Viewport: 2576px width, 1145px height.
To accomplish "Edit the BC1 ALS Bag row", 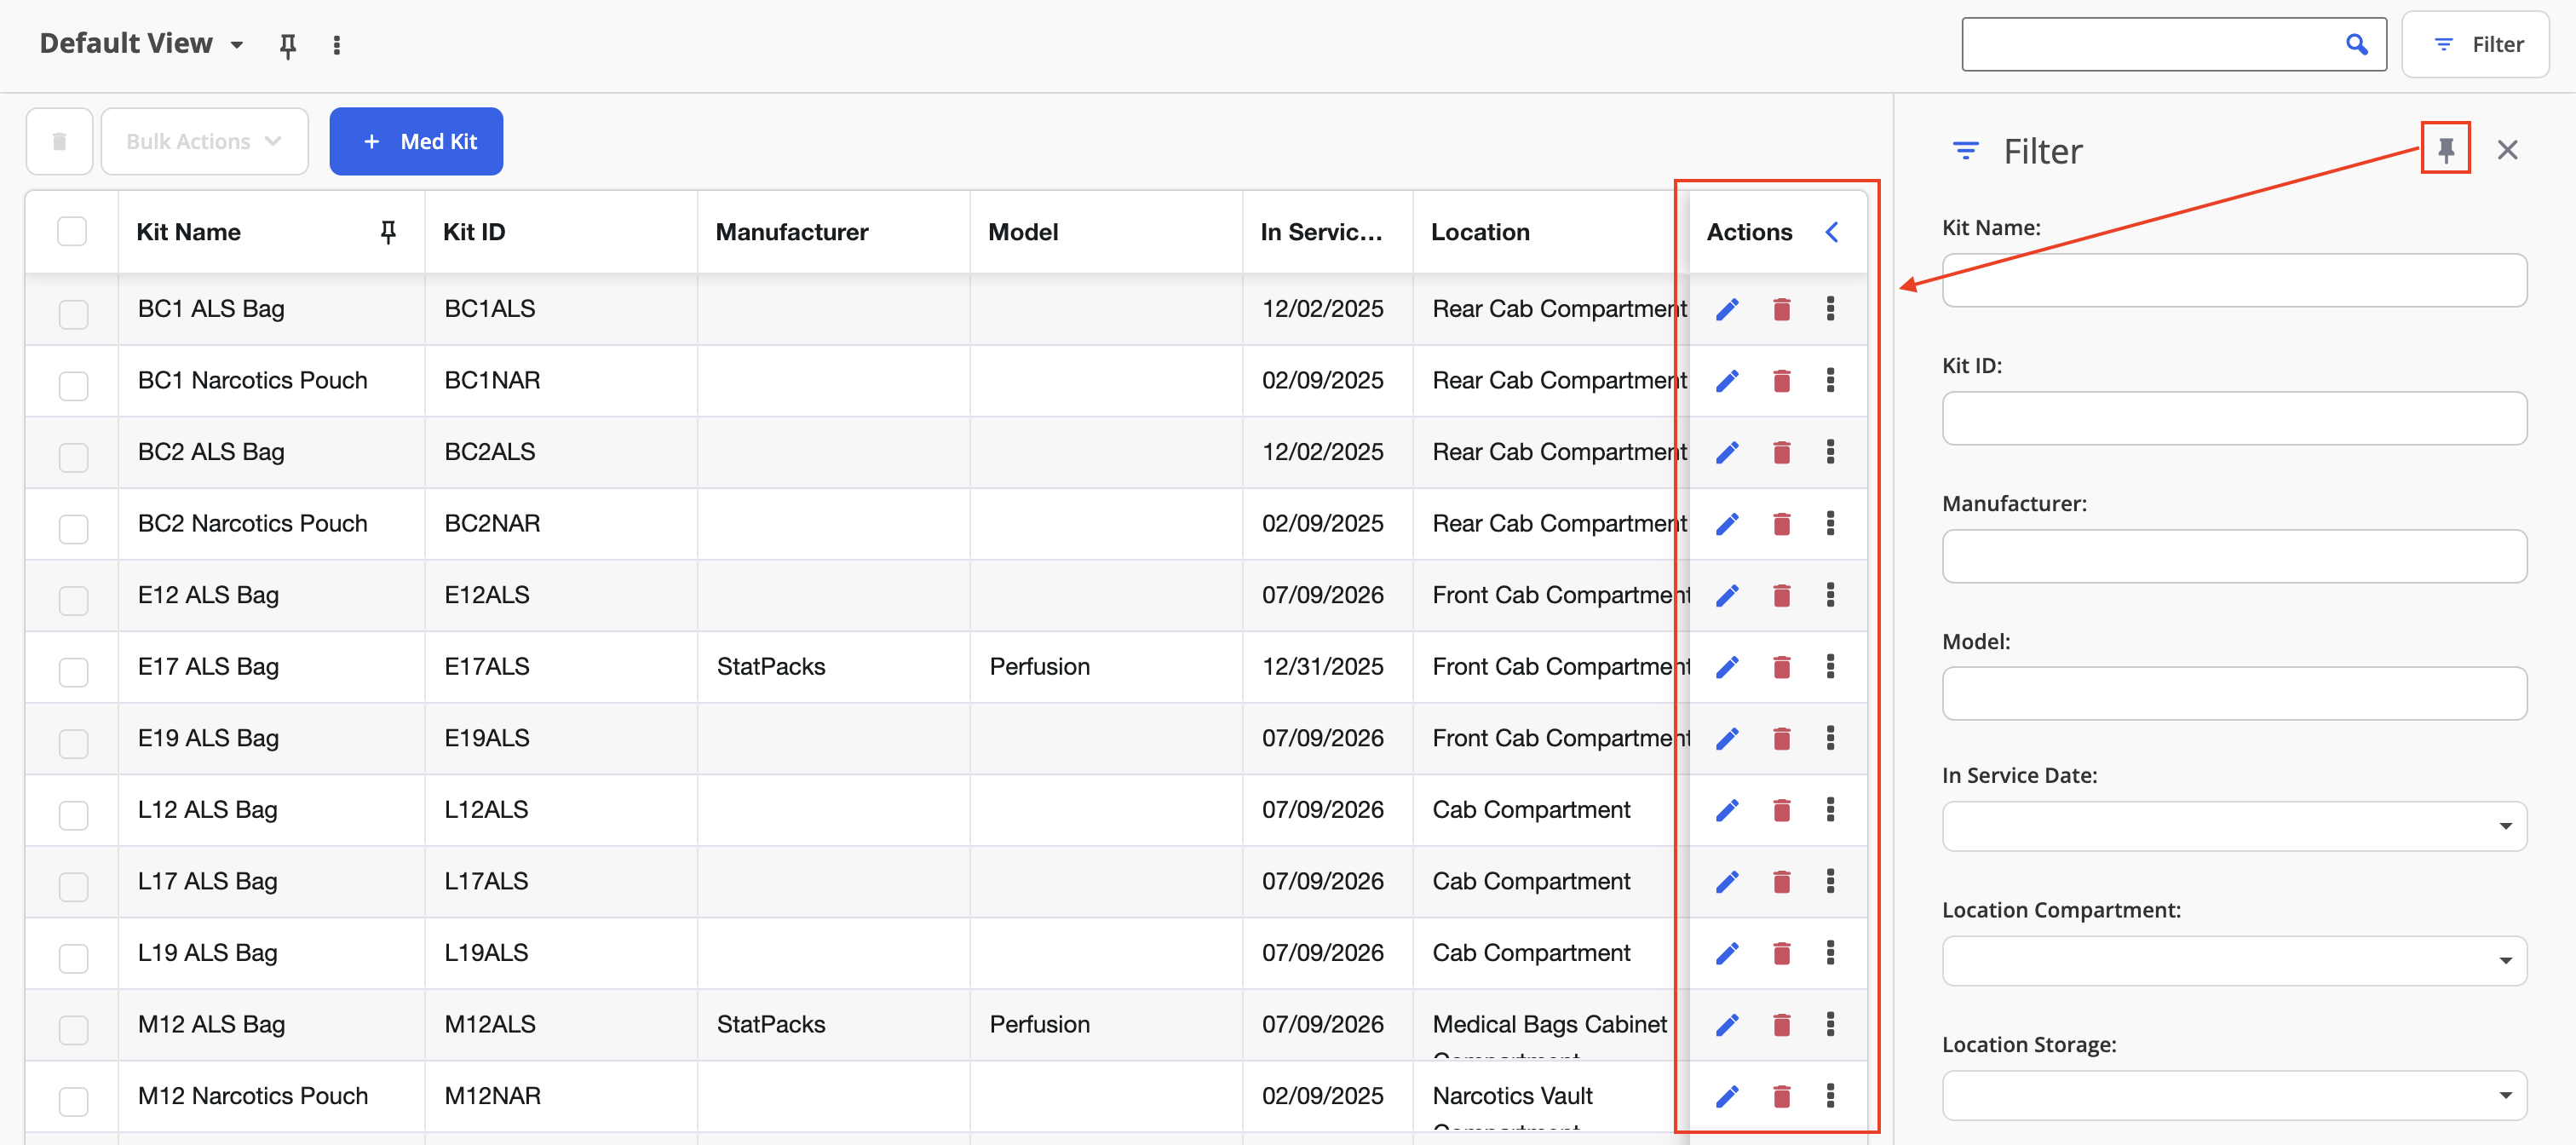I will click(x=1727, y=309).
